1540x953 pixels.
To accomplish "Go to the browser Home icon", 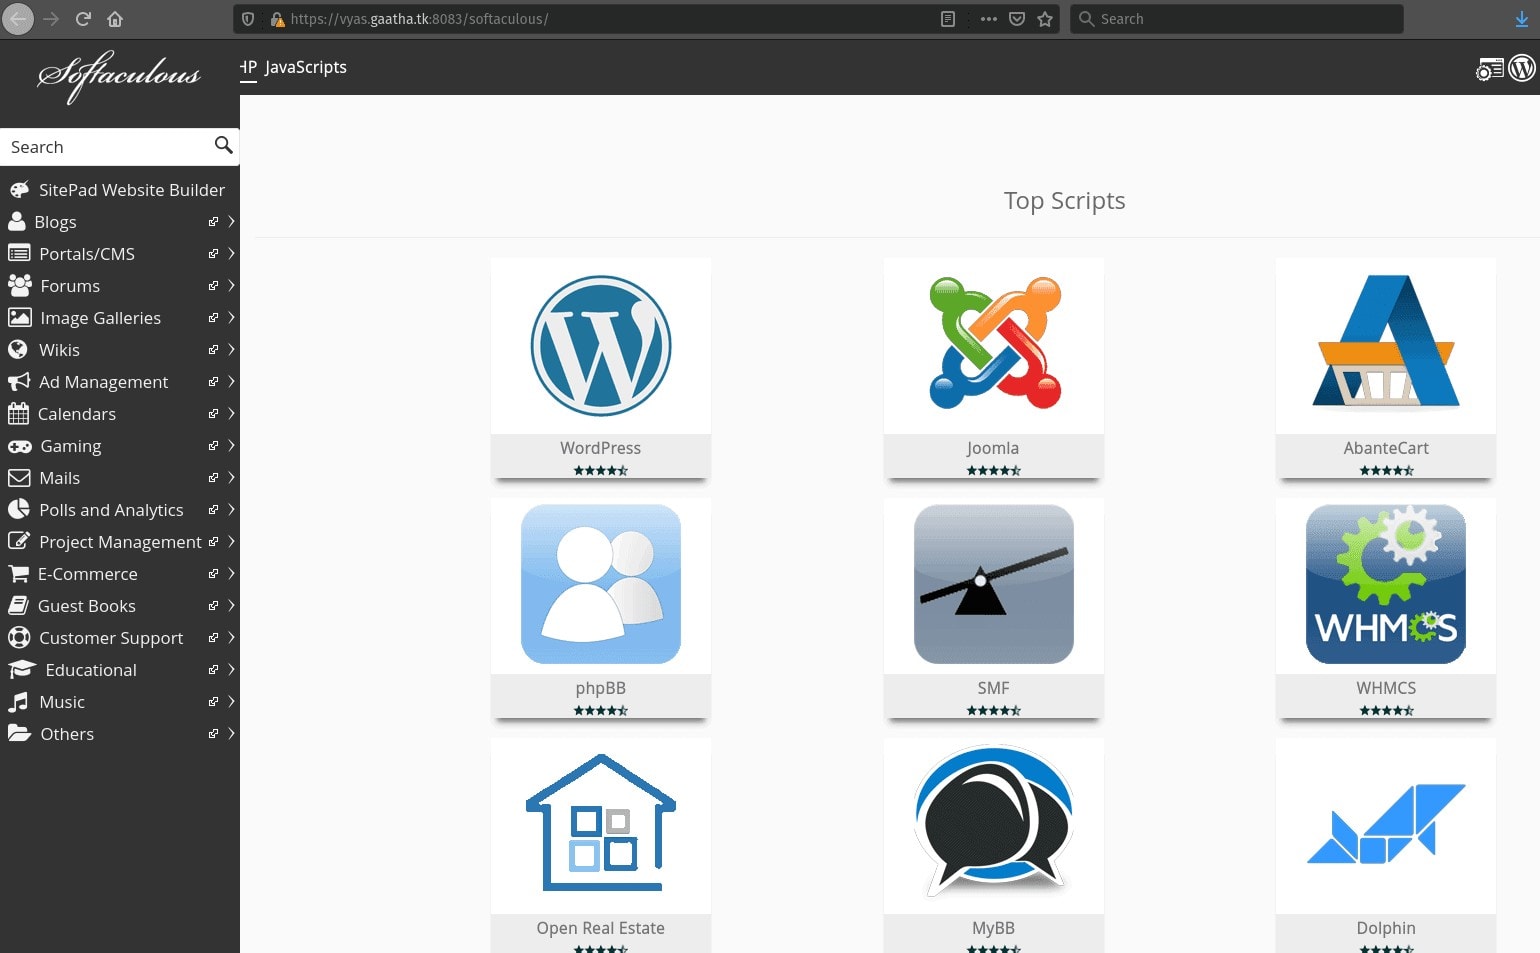I will [115, 19].
